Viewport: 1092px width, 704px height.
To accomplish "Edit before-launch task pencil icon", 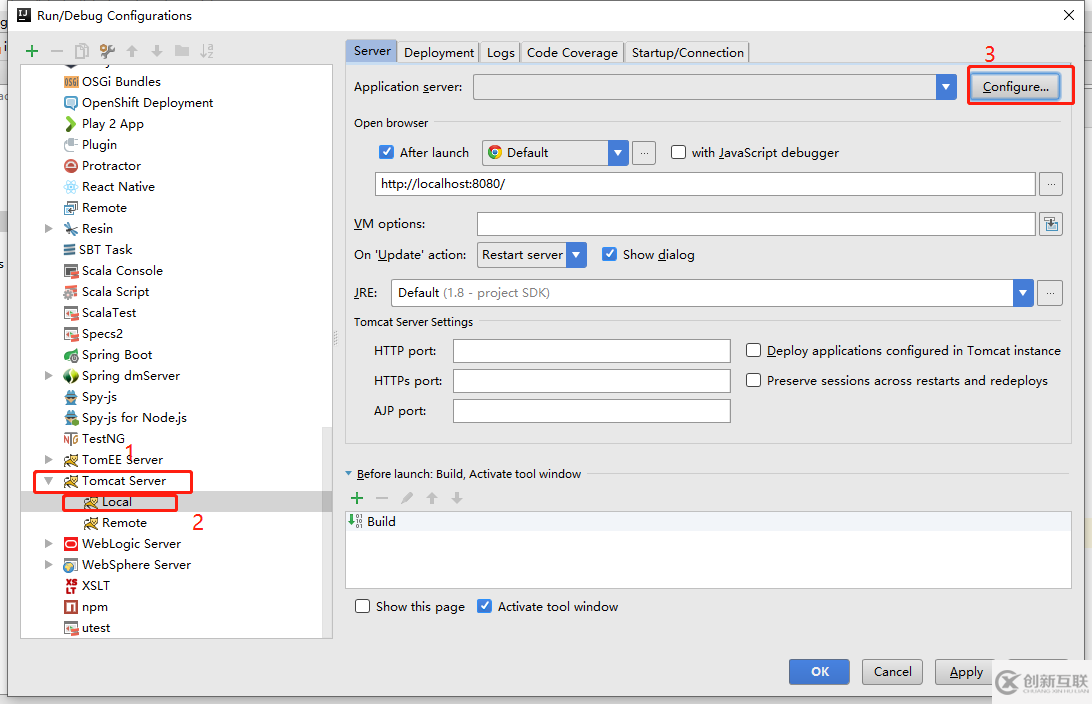I will click(x=407, y=498).
